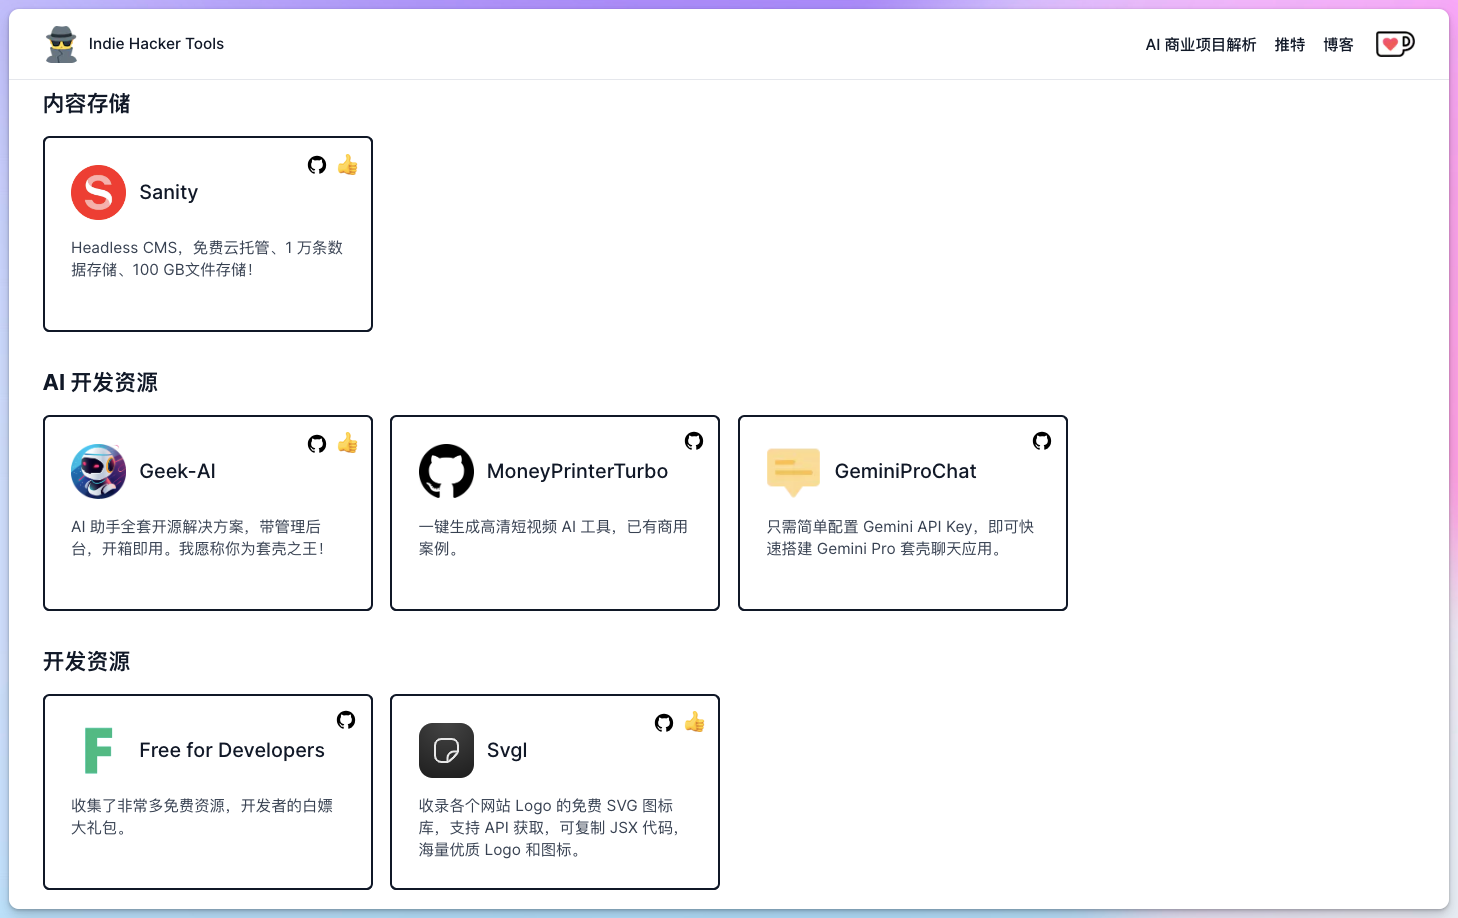This screenshot has height=918, width=1458.
Task: Click the thumbs-up icon on the Geek-AI card
Action: (x=347, y=443)
